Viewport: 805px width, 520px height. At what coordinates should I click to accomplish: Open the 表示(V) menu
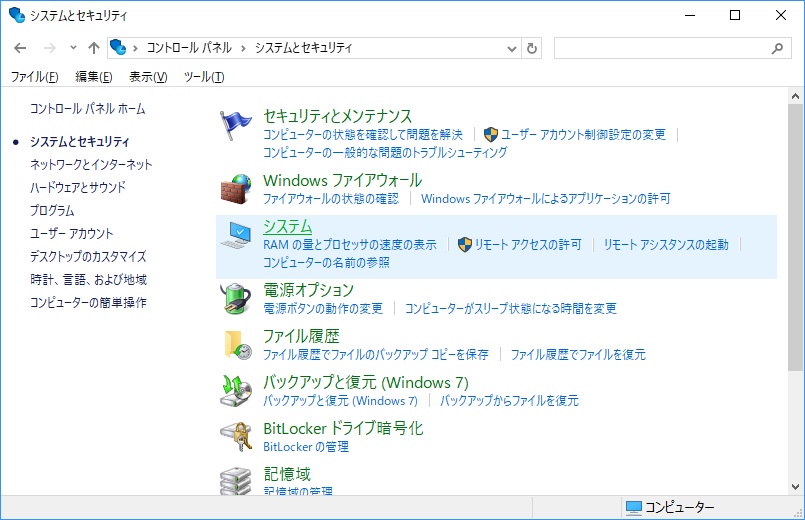(x=148, y=77)
